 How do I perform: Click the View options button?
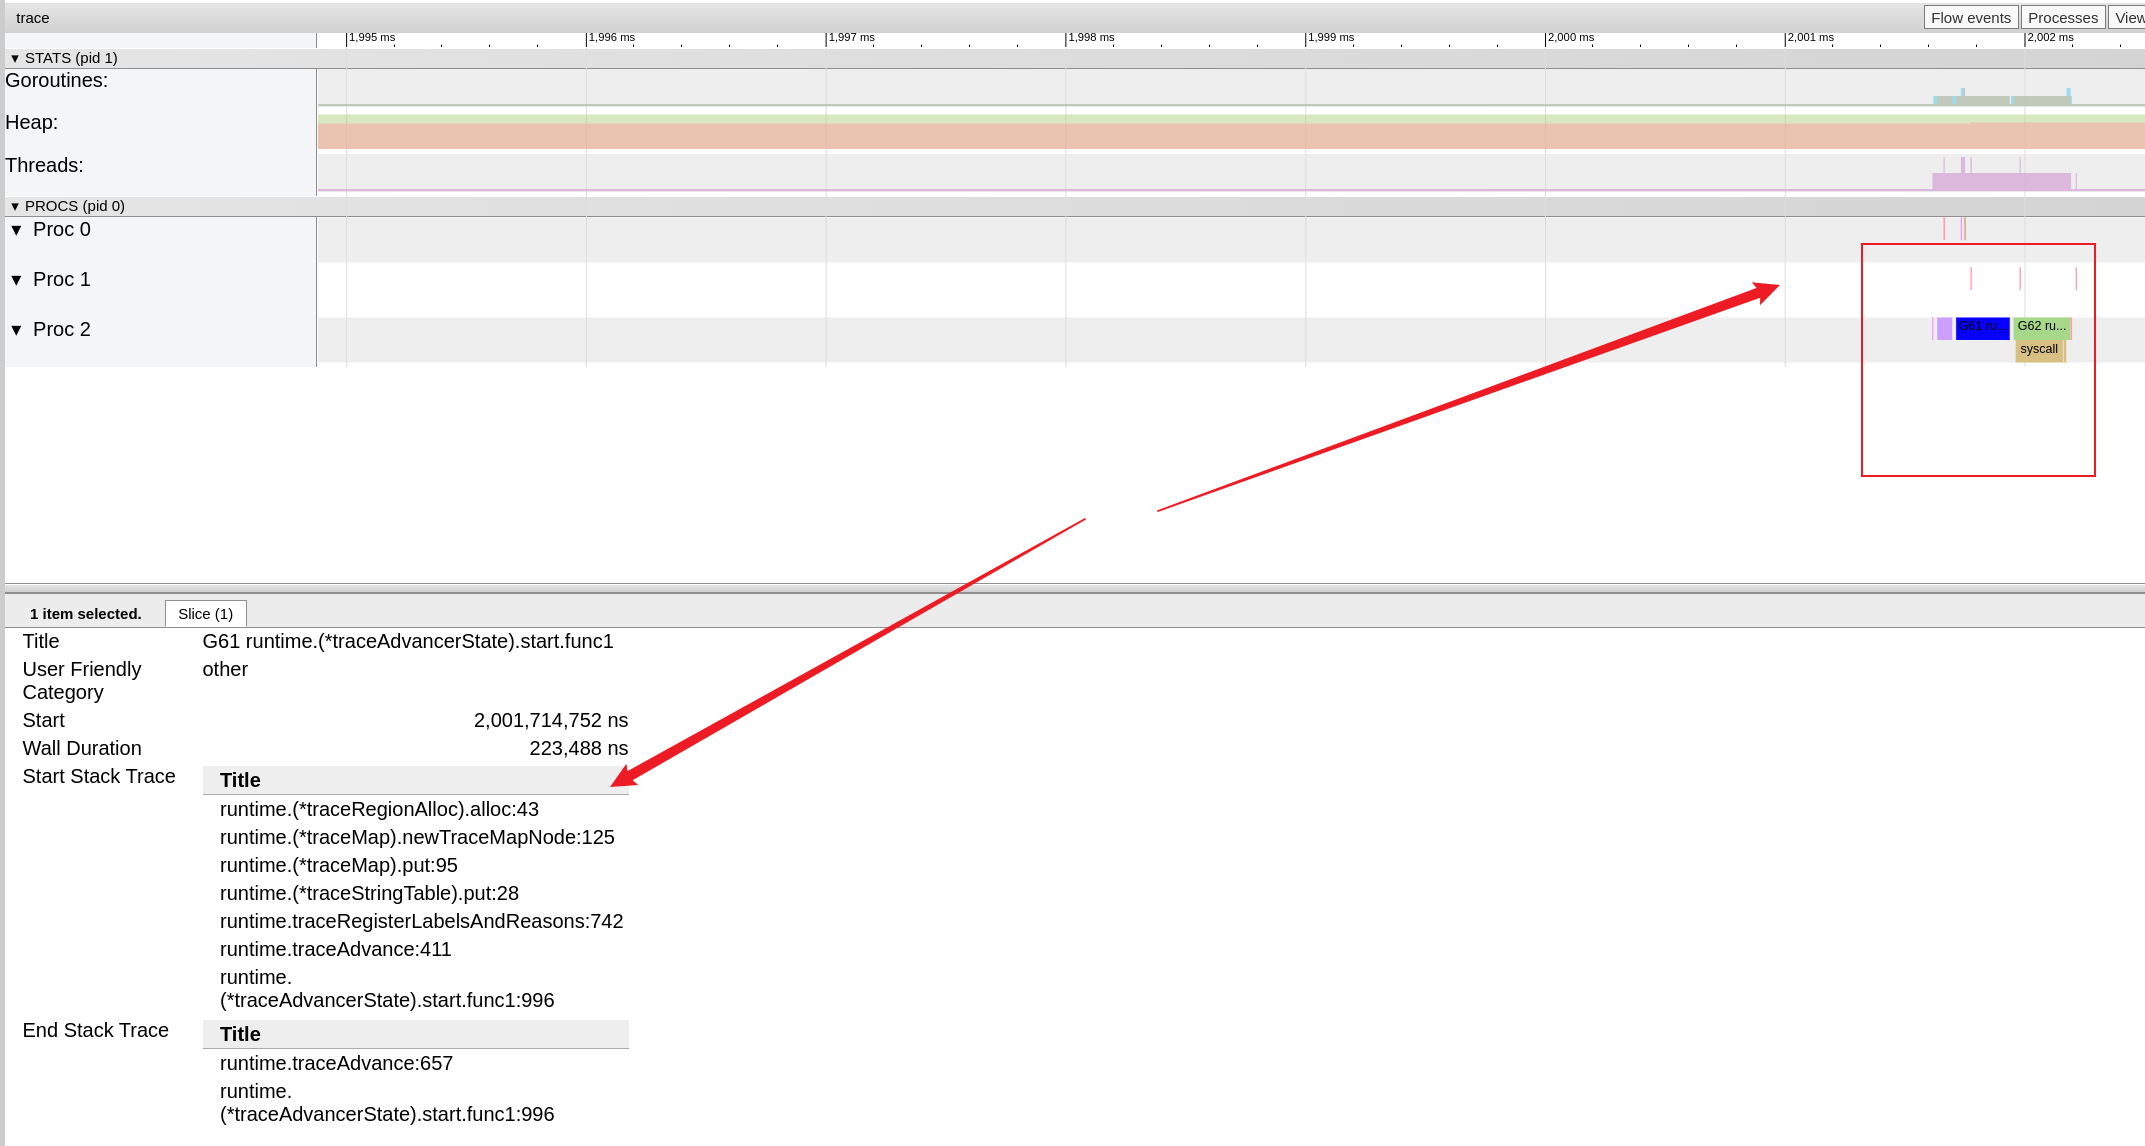coord(2128,18)
